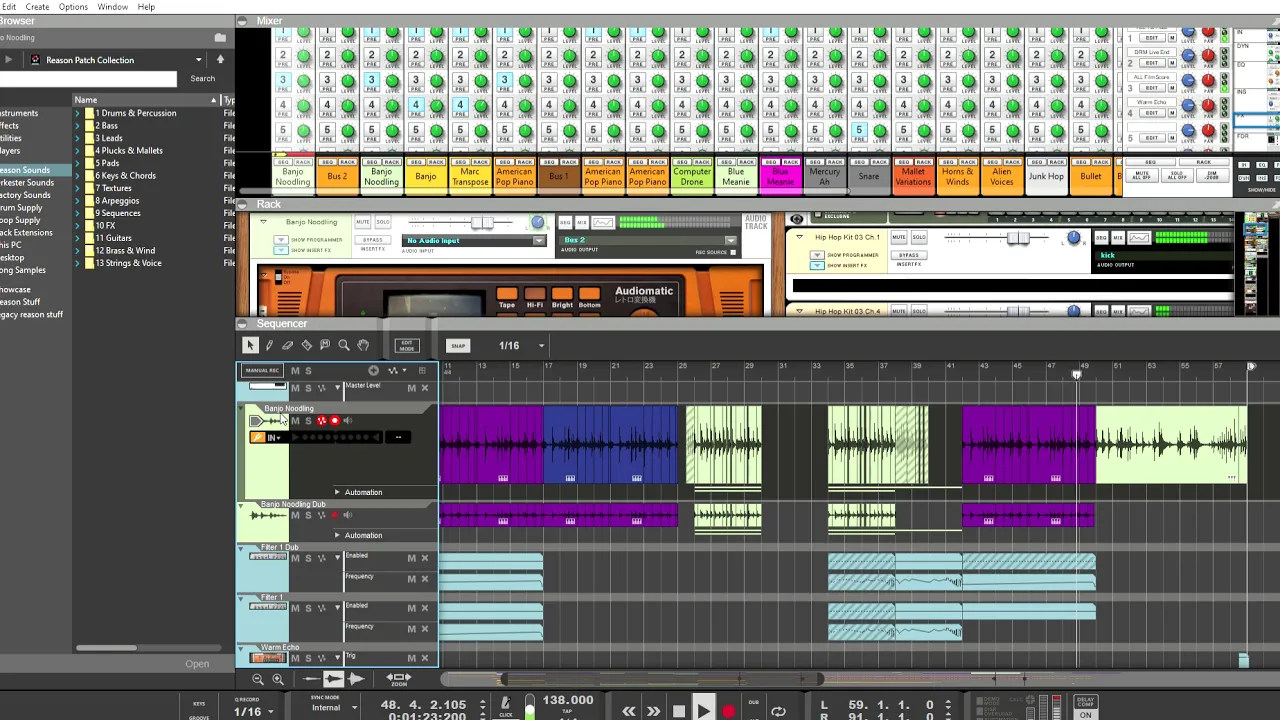1280x720 pixels.
Task: Solo the Banjo Noodling track
Action: [x=308, y=421]
